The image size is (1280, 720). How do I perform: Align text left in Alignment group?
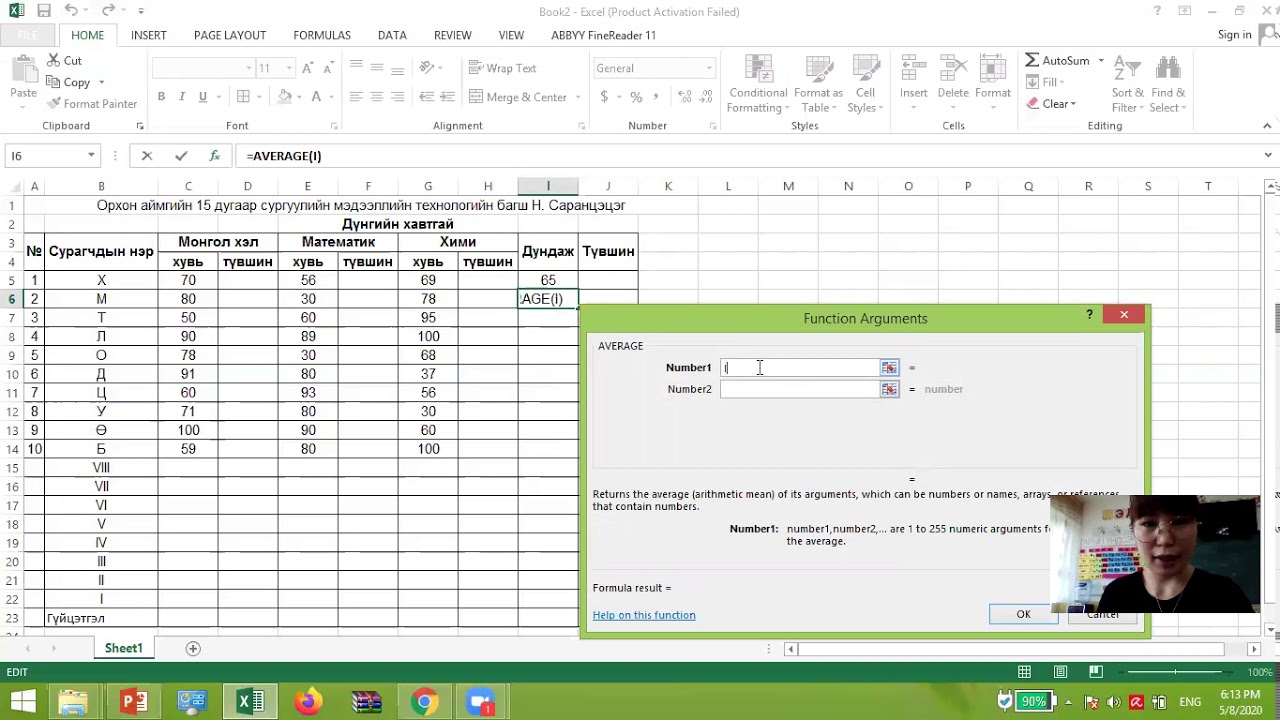355,97
